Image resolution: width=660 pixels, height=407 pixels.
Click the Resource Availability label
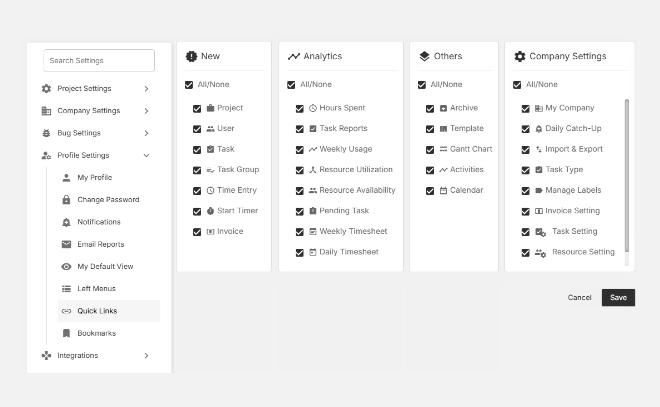(x=357, y=190)
